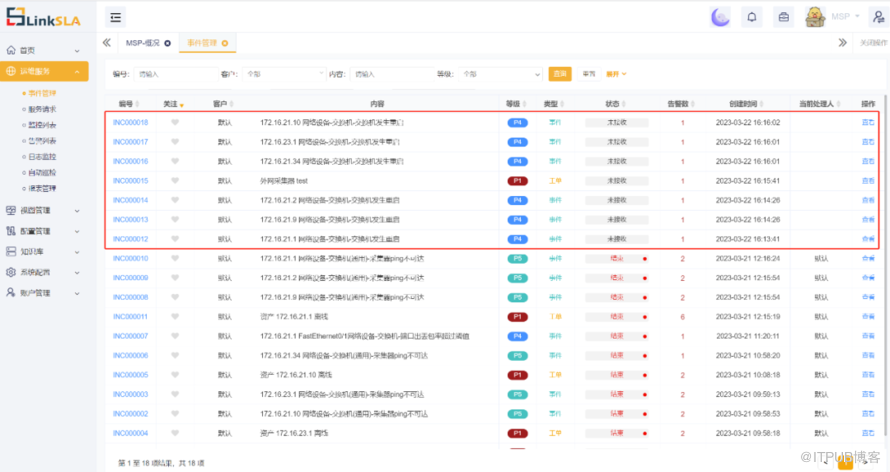Toggle favorite heart for INC000010
This screenshot has width=890, height=472.
click(x=175, y=258)
